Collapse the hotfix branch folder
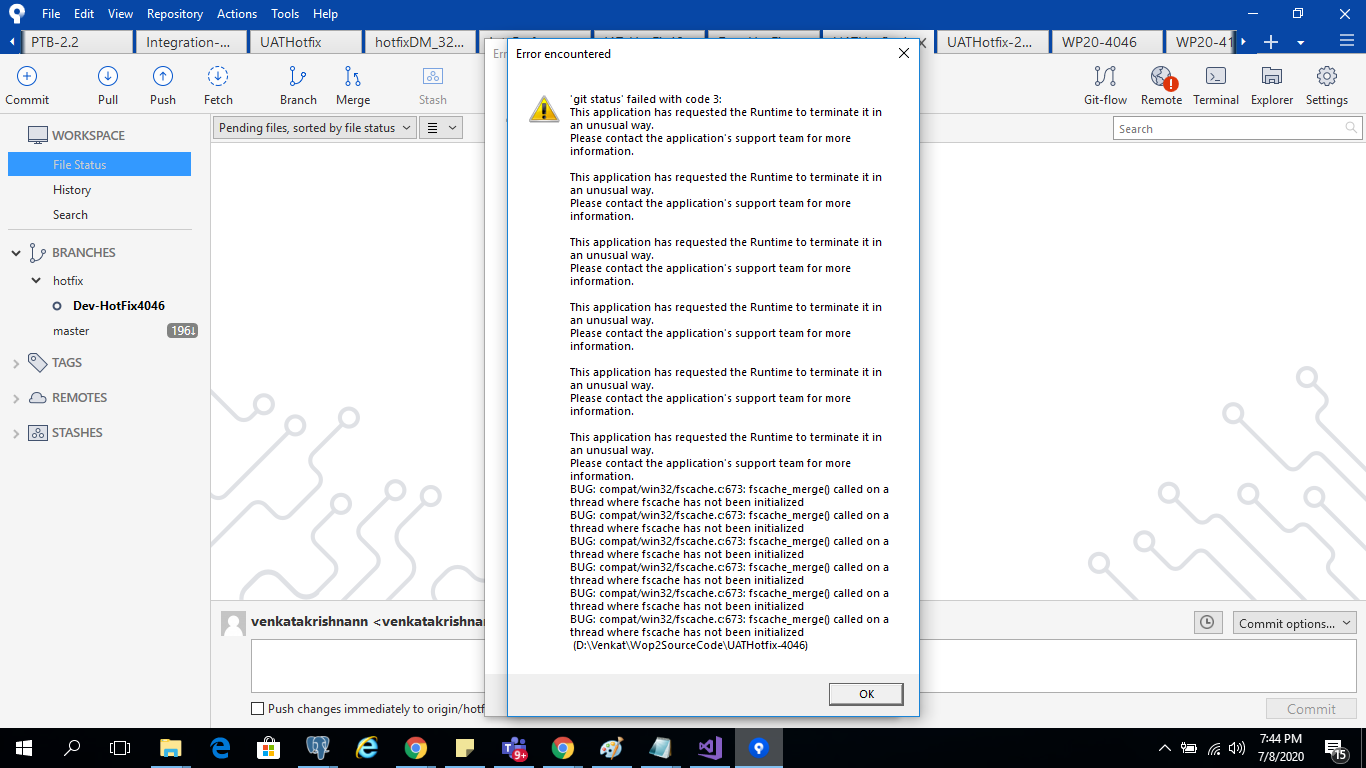The width and height of the screenshot is (1366, 768). tap(36, 281)
